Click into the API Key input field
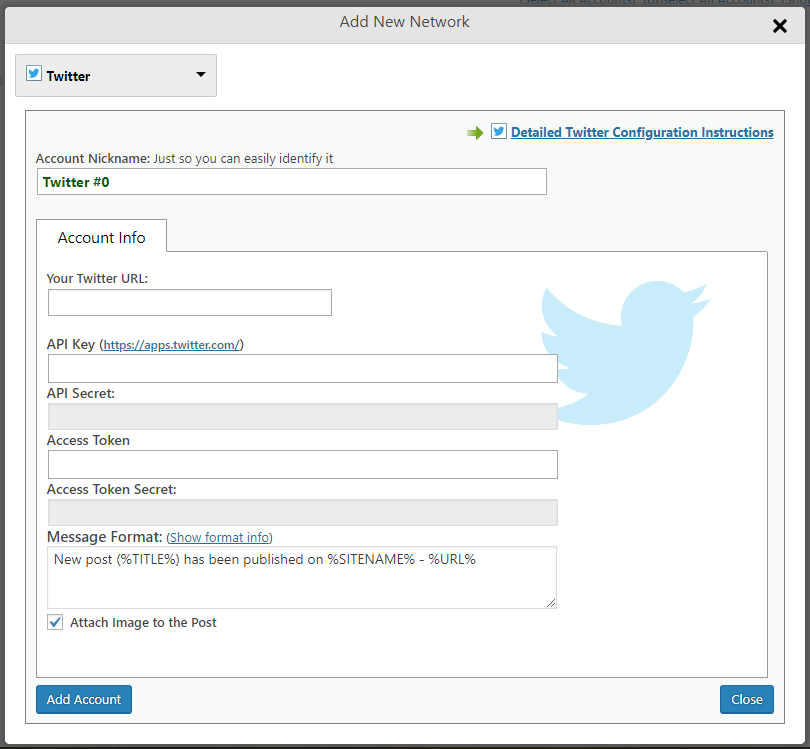 click(x=303, y=368)
